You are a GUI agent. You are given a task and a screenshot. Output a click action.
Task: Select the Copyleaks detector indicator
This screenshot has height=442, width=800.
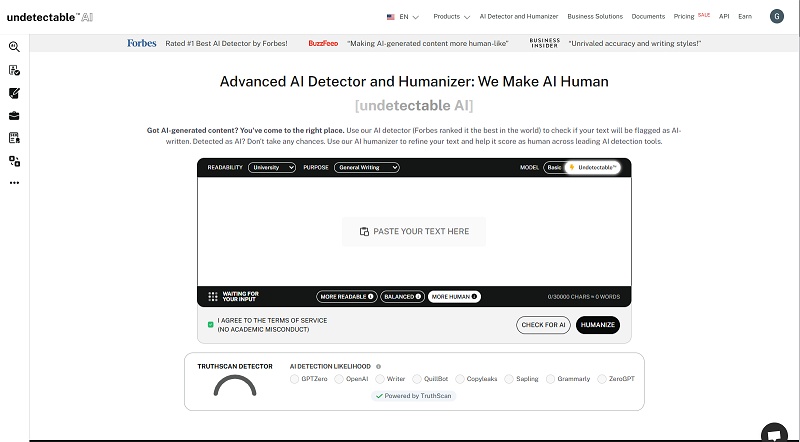pyautogui.click(x=460, y=379)
